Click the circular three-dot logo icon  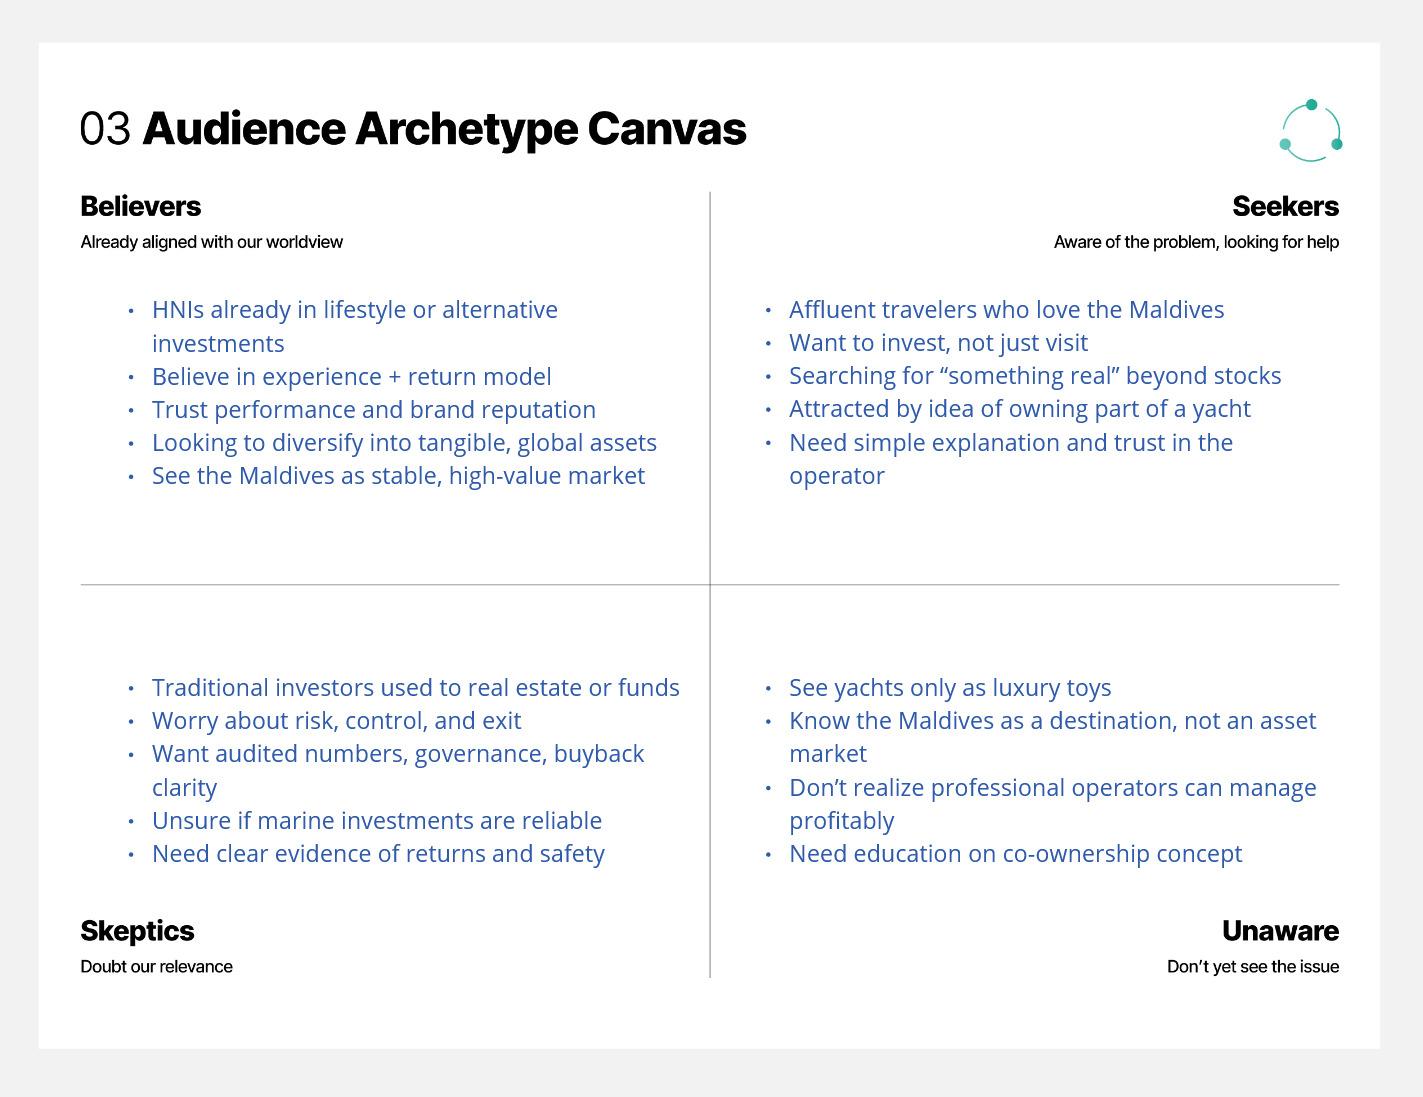point(1310,131)
